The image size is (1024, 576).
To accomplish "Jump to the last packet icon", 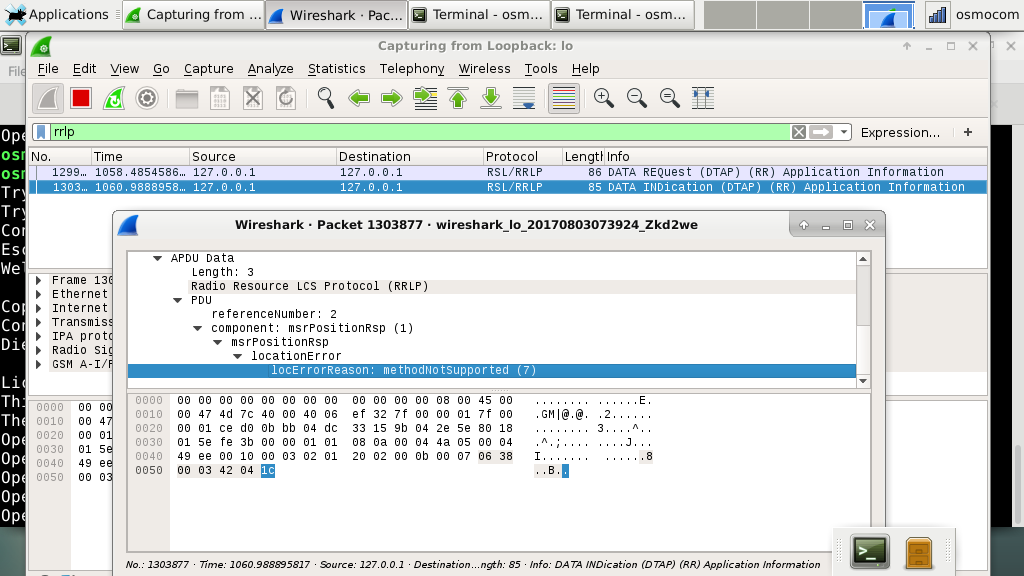I will pyautogui.click(x=491, y=99).
